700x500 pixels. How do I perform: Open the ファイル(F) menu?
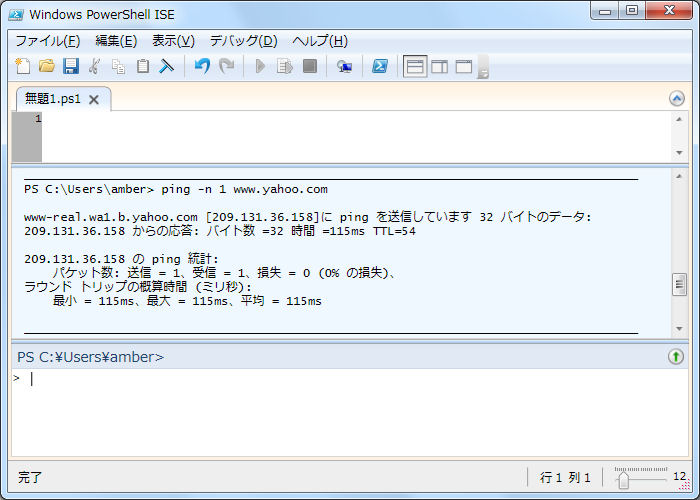[47, 41]
